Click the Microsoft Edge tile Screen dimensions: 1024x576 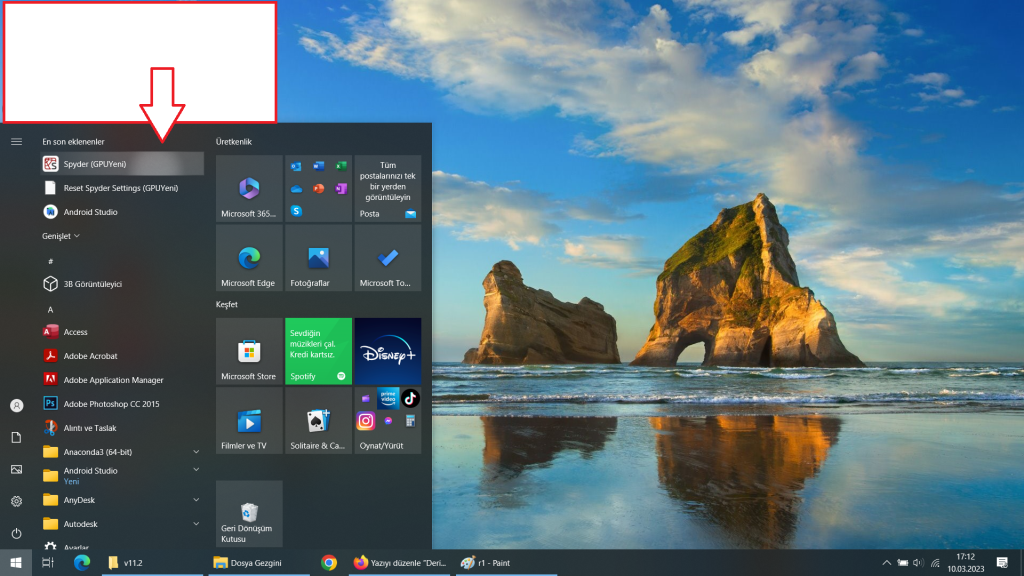coord(249,258)
